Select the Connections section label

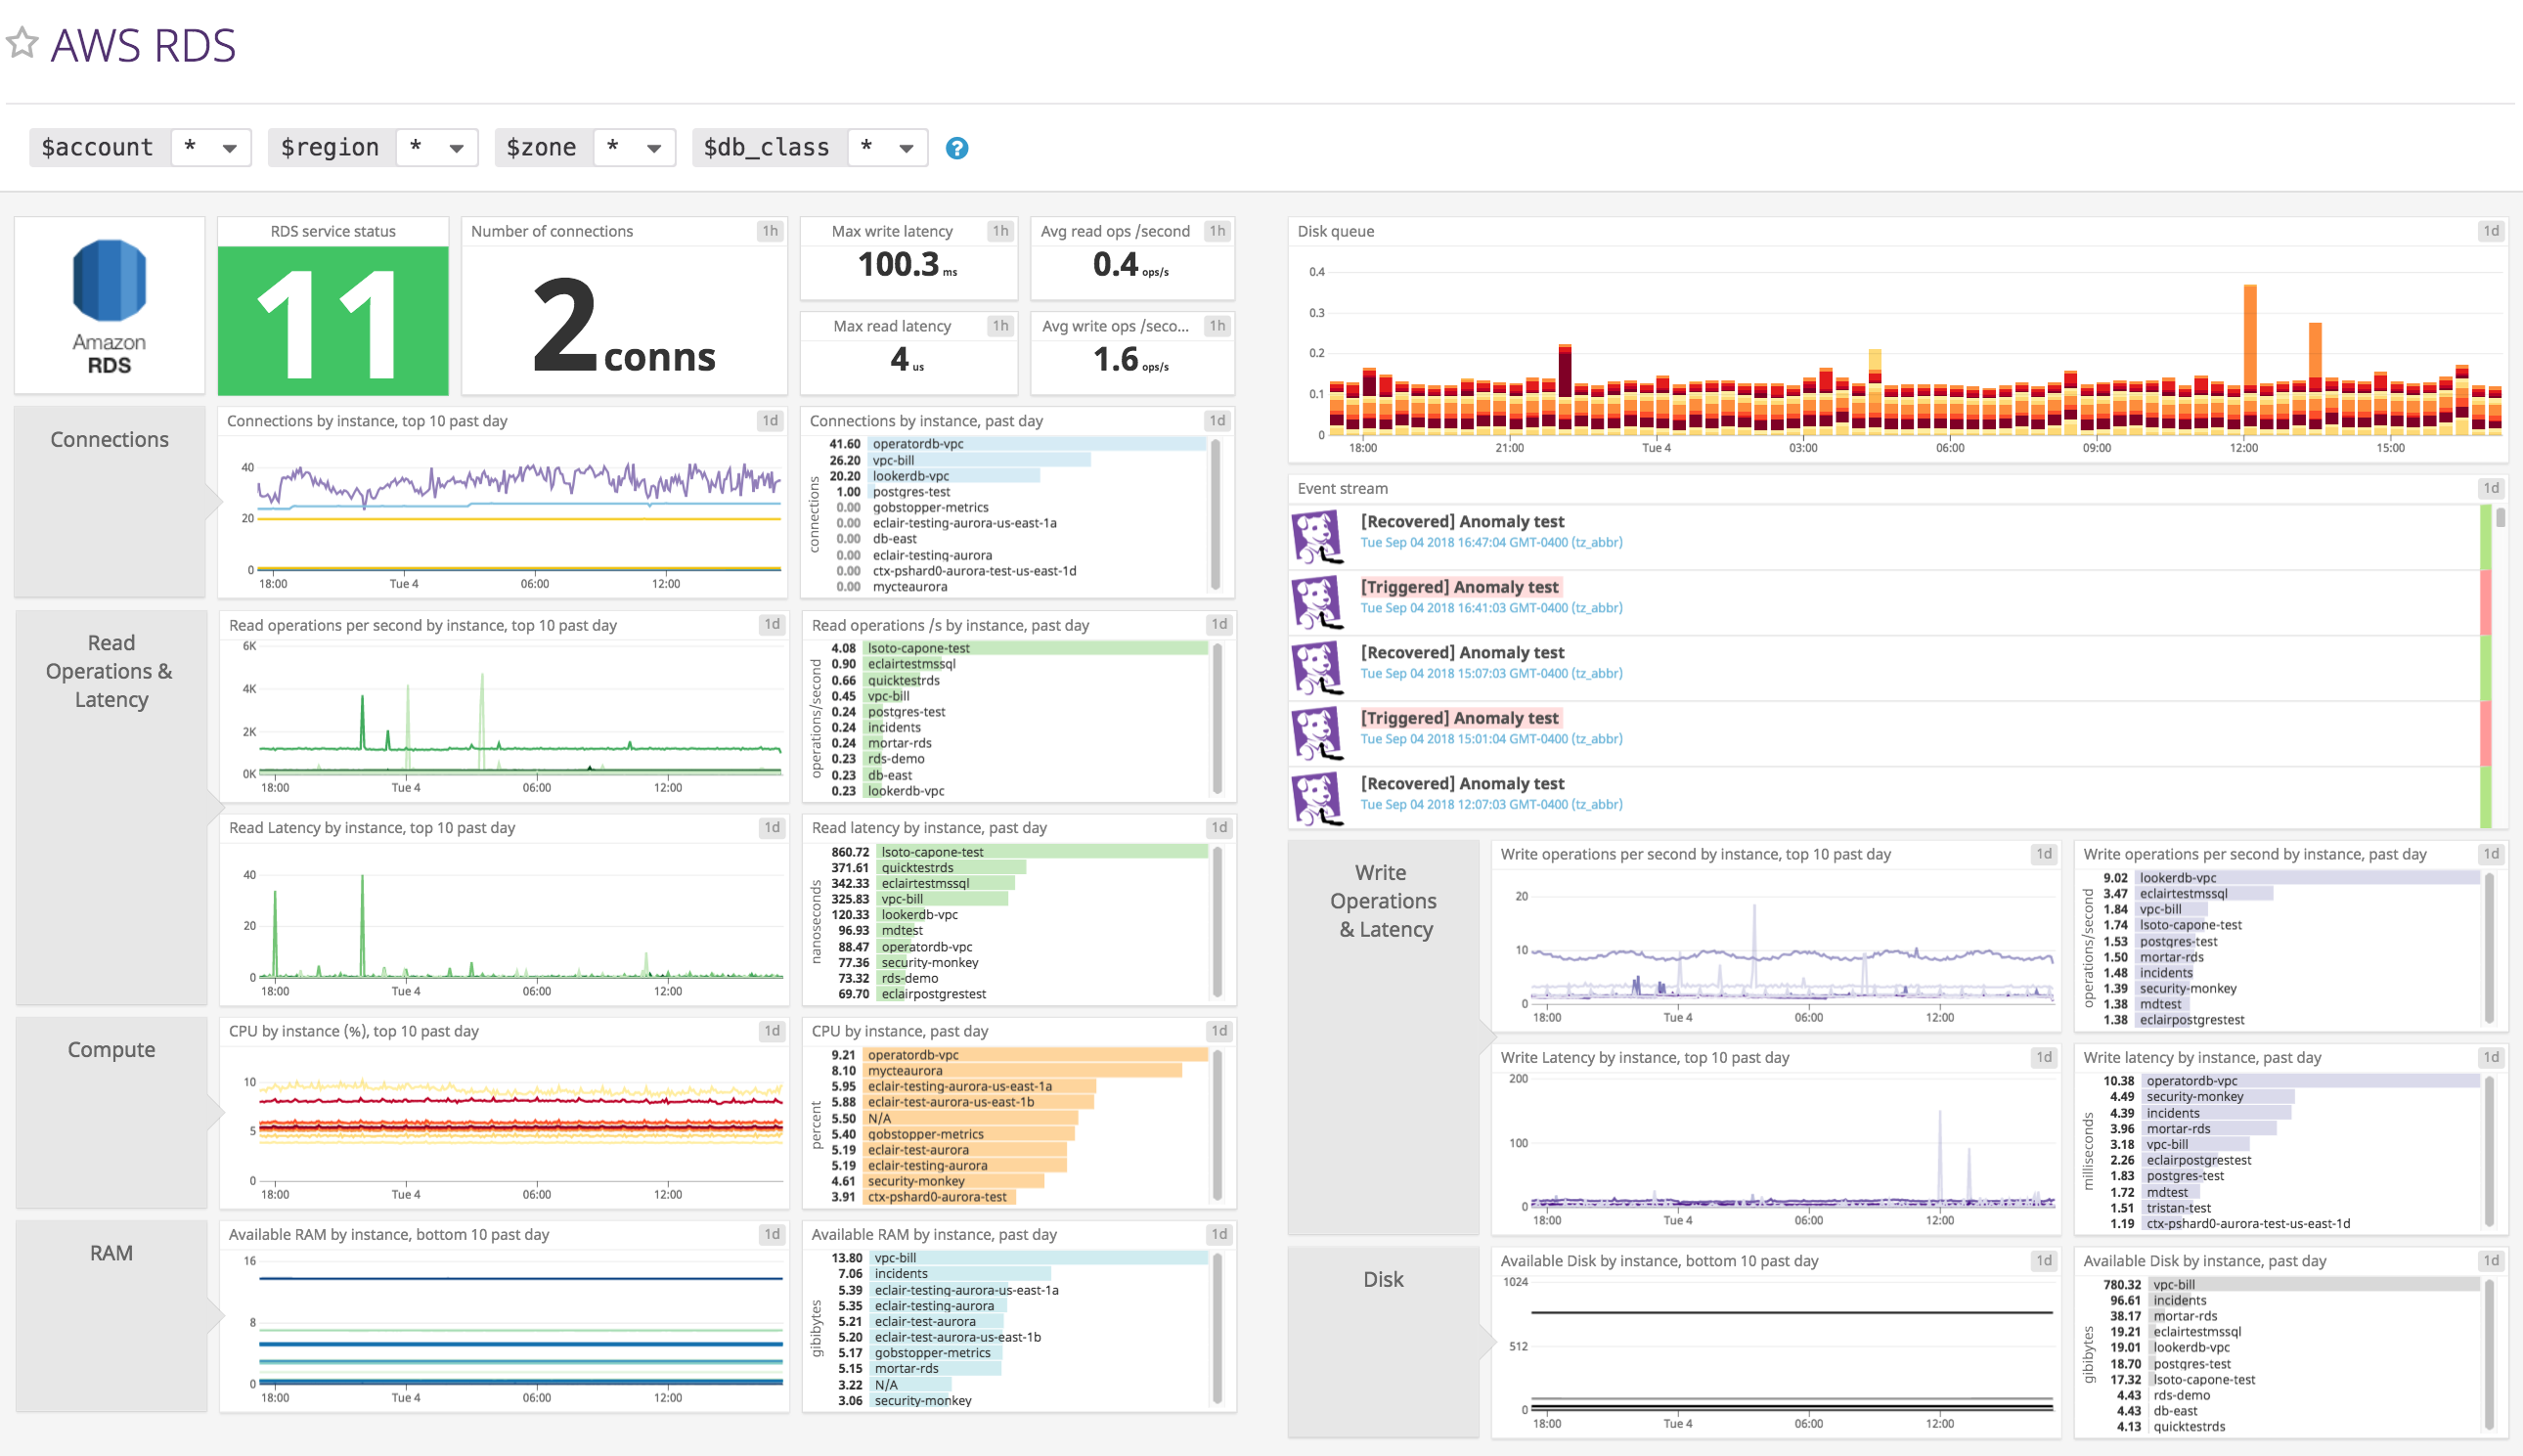click(110, 439)
